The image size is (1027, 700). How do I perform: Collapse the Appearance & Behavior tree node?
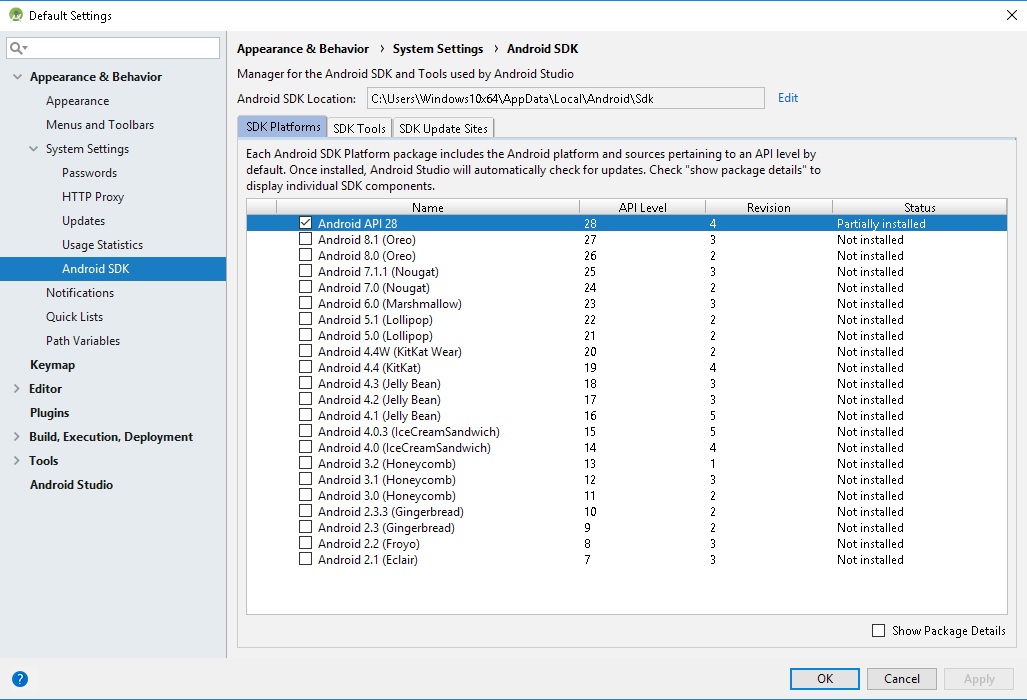pyautogui.click(x=17, y=77)
